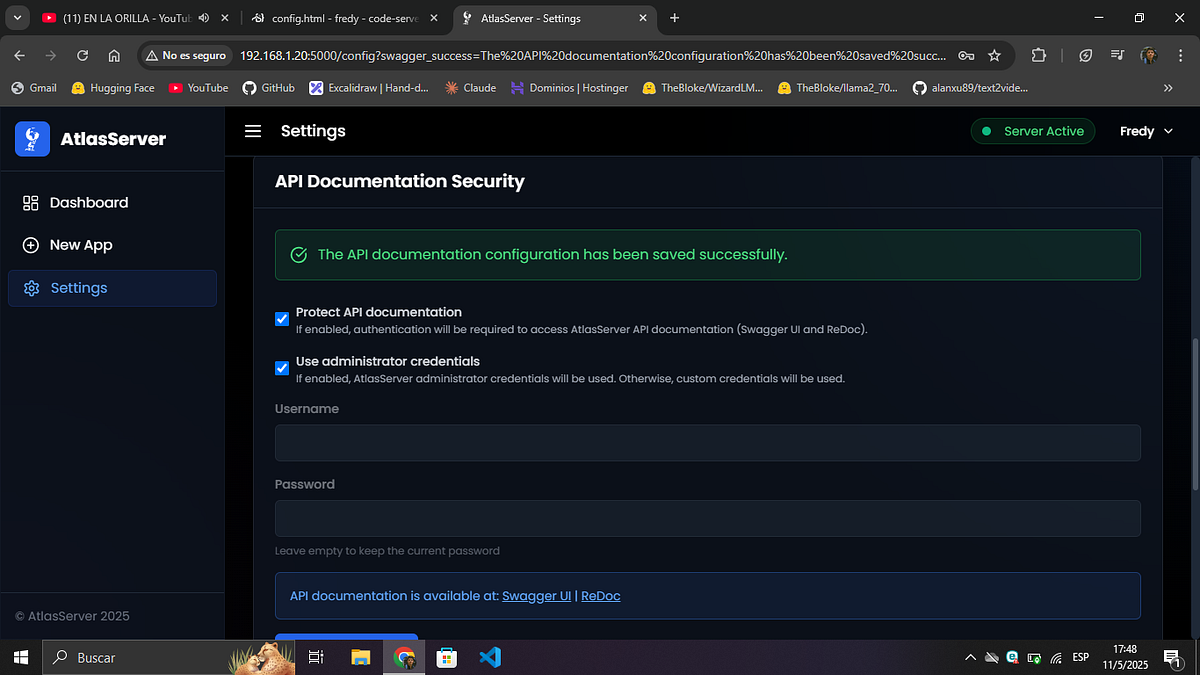Screen dimensions: 1200x675
Task: Click the bookmark star in the address bar
Action: coord(994,56)
